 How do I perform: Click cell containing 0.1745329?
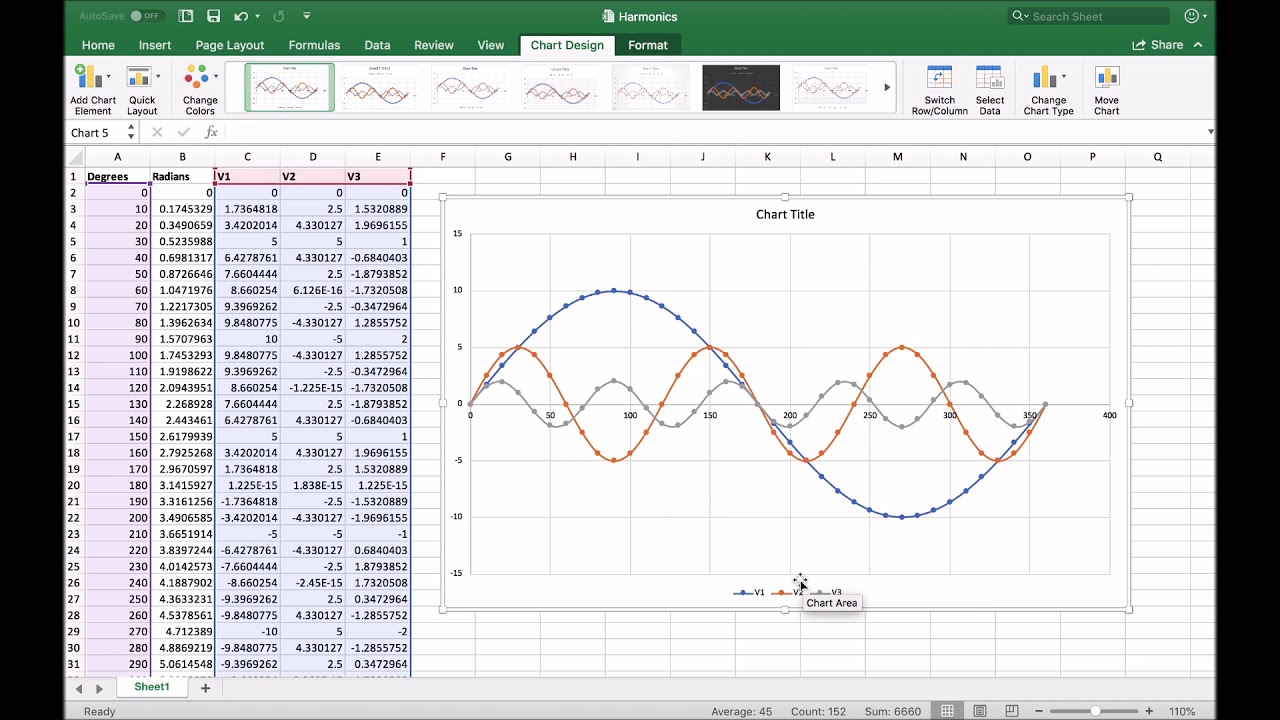[x=182, y=209]
